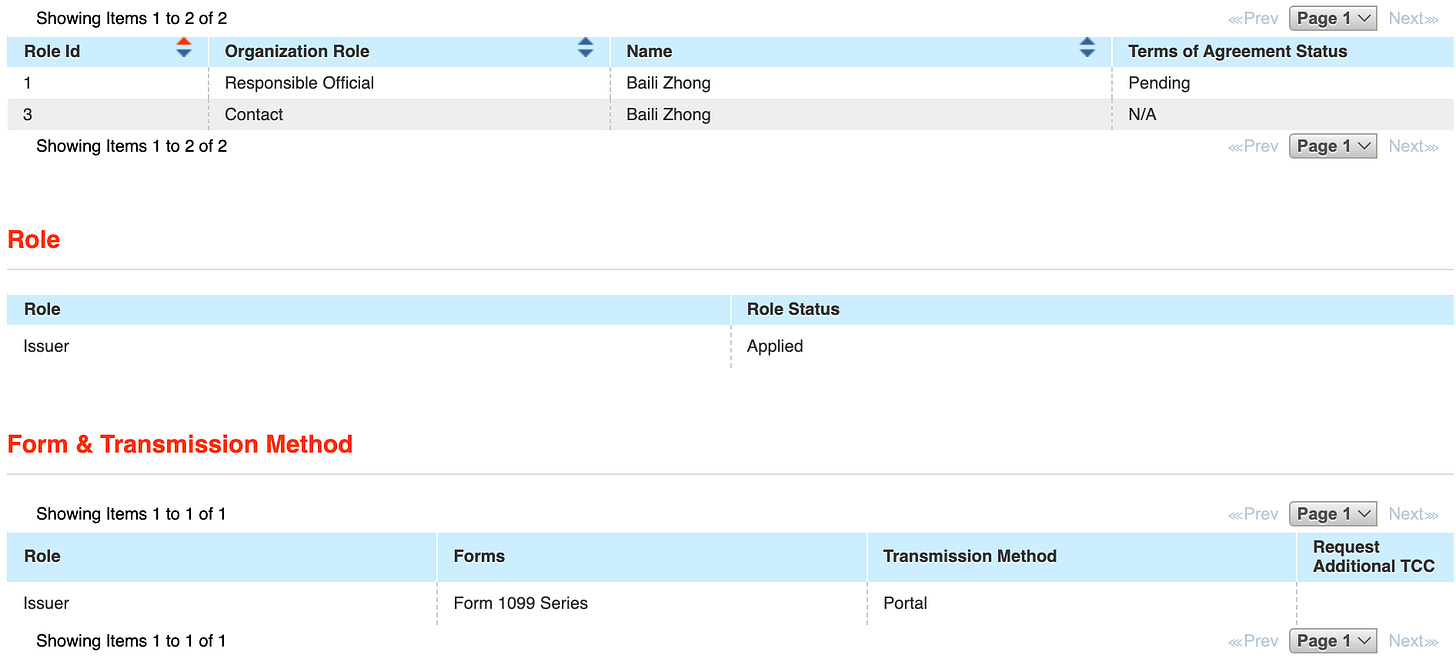This screenshot has height=659, width=1456.
Task: Click Next in the top pagination
Action: [x=1412, y=17]
